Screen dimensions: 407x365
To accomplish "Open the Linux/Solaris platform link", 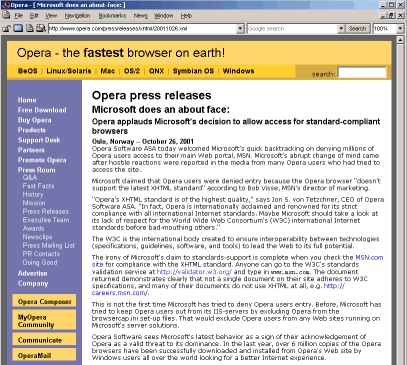I will pyautogui.click(x=69, y=71).
